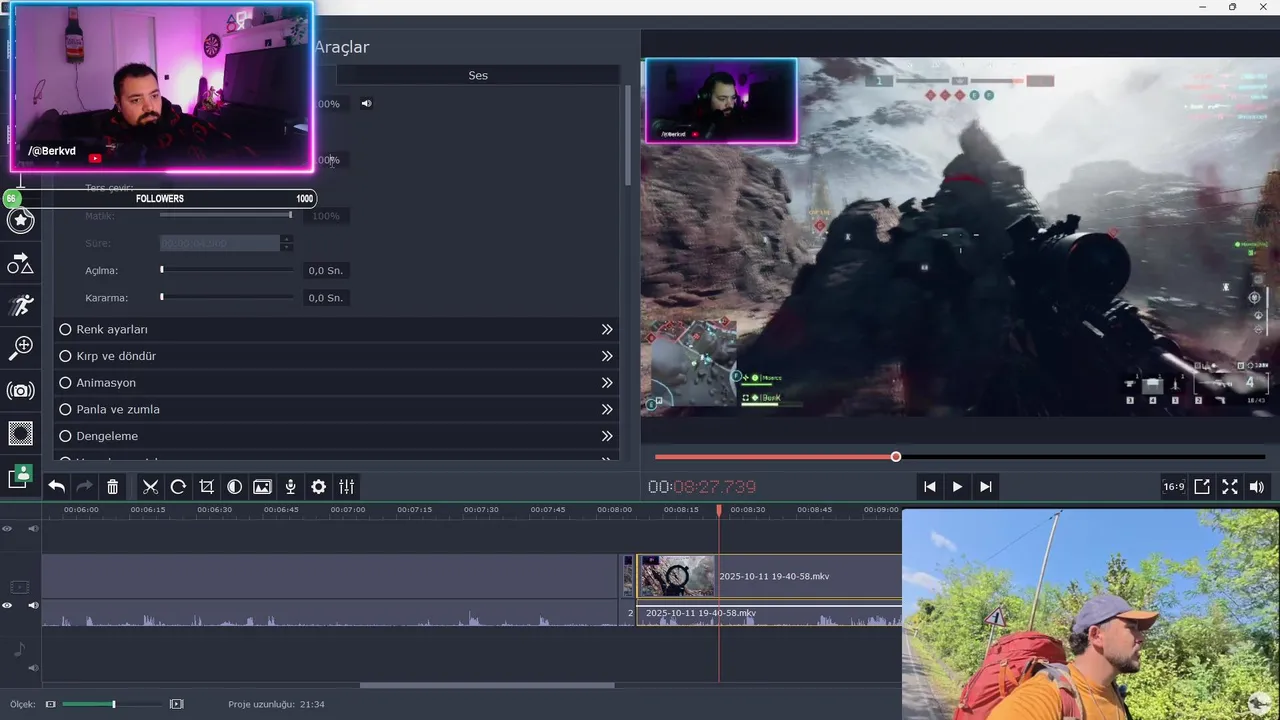Enable the Renk ayarları circle toggle

pos(65,329)
